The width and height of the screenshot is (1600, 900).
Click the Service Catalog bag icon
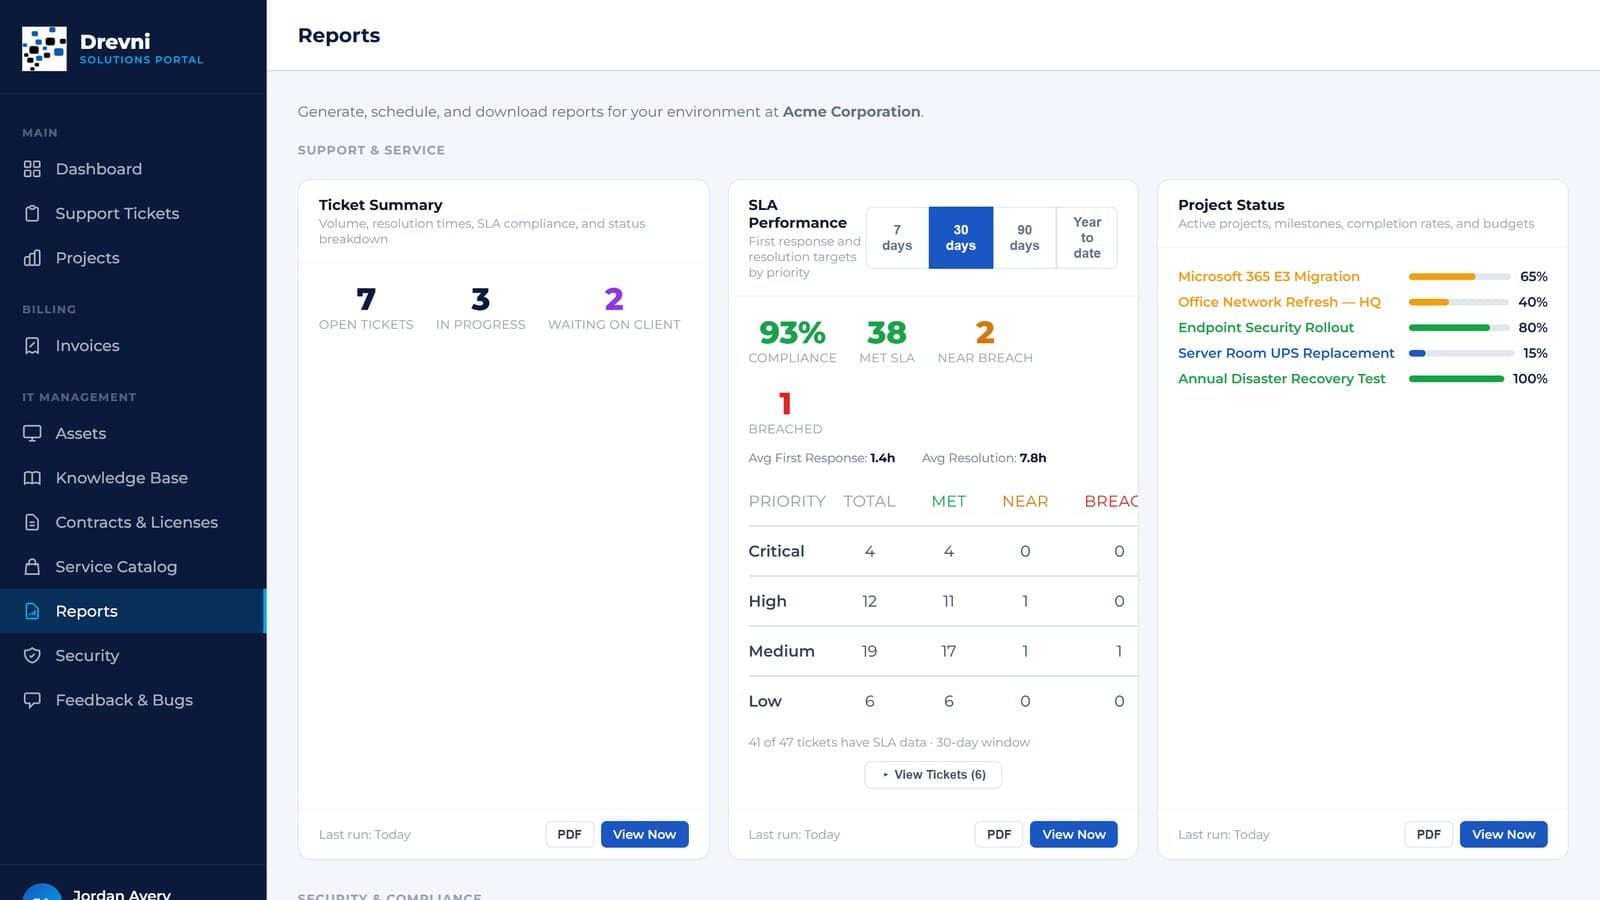(32, 567)
